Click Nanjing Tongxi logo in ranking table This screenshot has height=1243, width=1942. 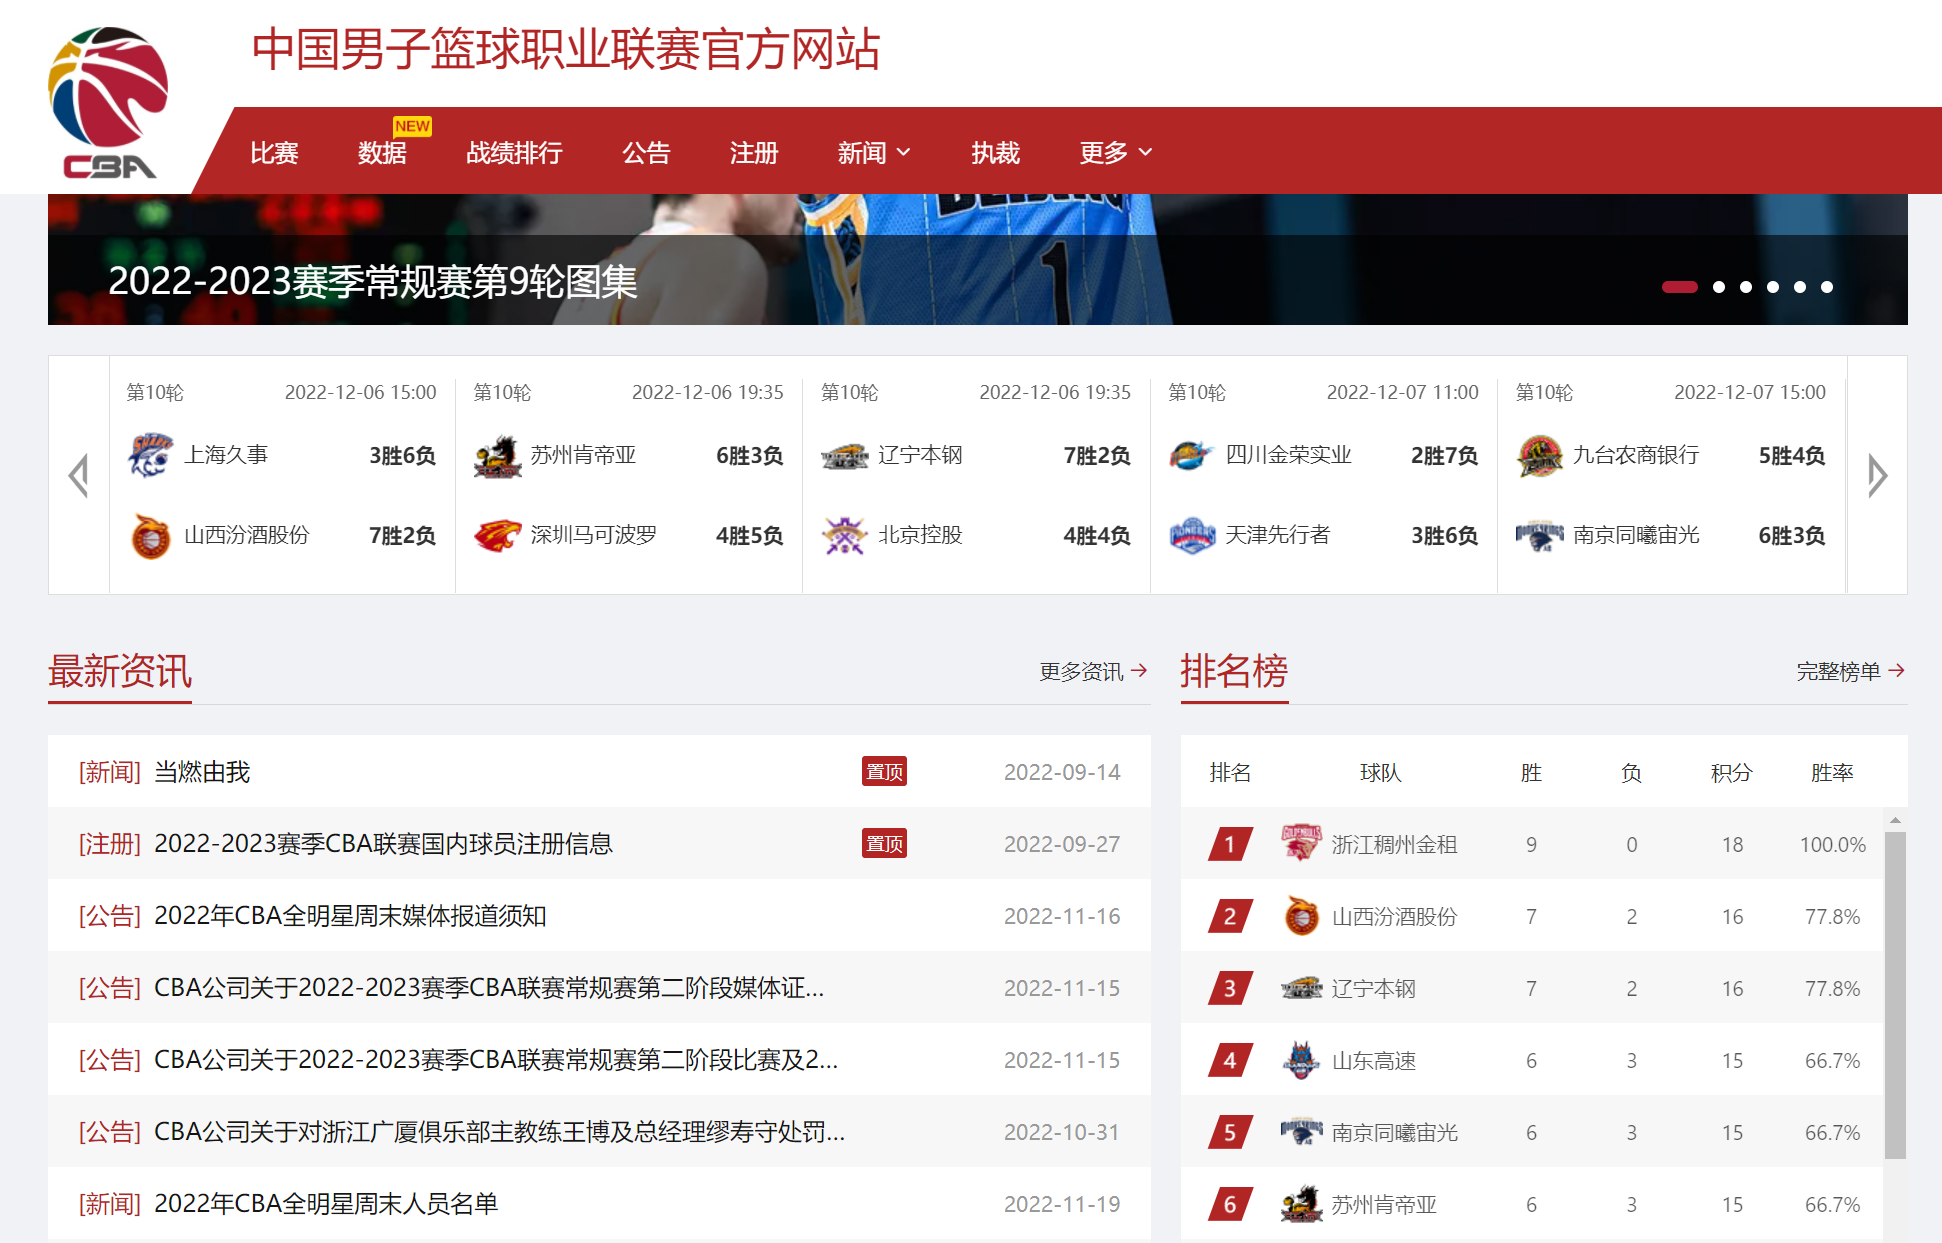1301,1131
